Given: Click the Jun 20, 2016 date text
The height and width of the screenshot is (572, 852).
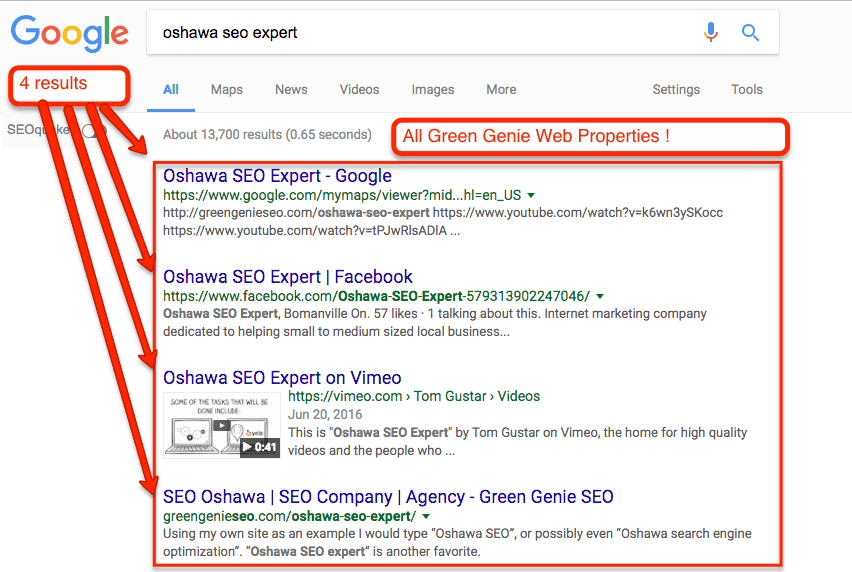Looking at the screenshot, I should click(x=325, y=414).
